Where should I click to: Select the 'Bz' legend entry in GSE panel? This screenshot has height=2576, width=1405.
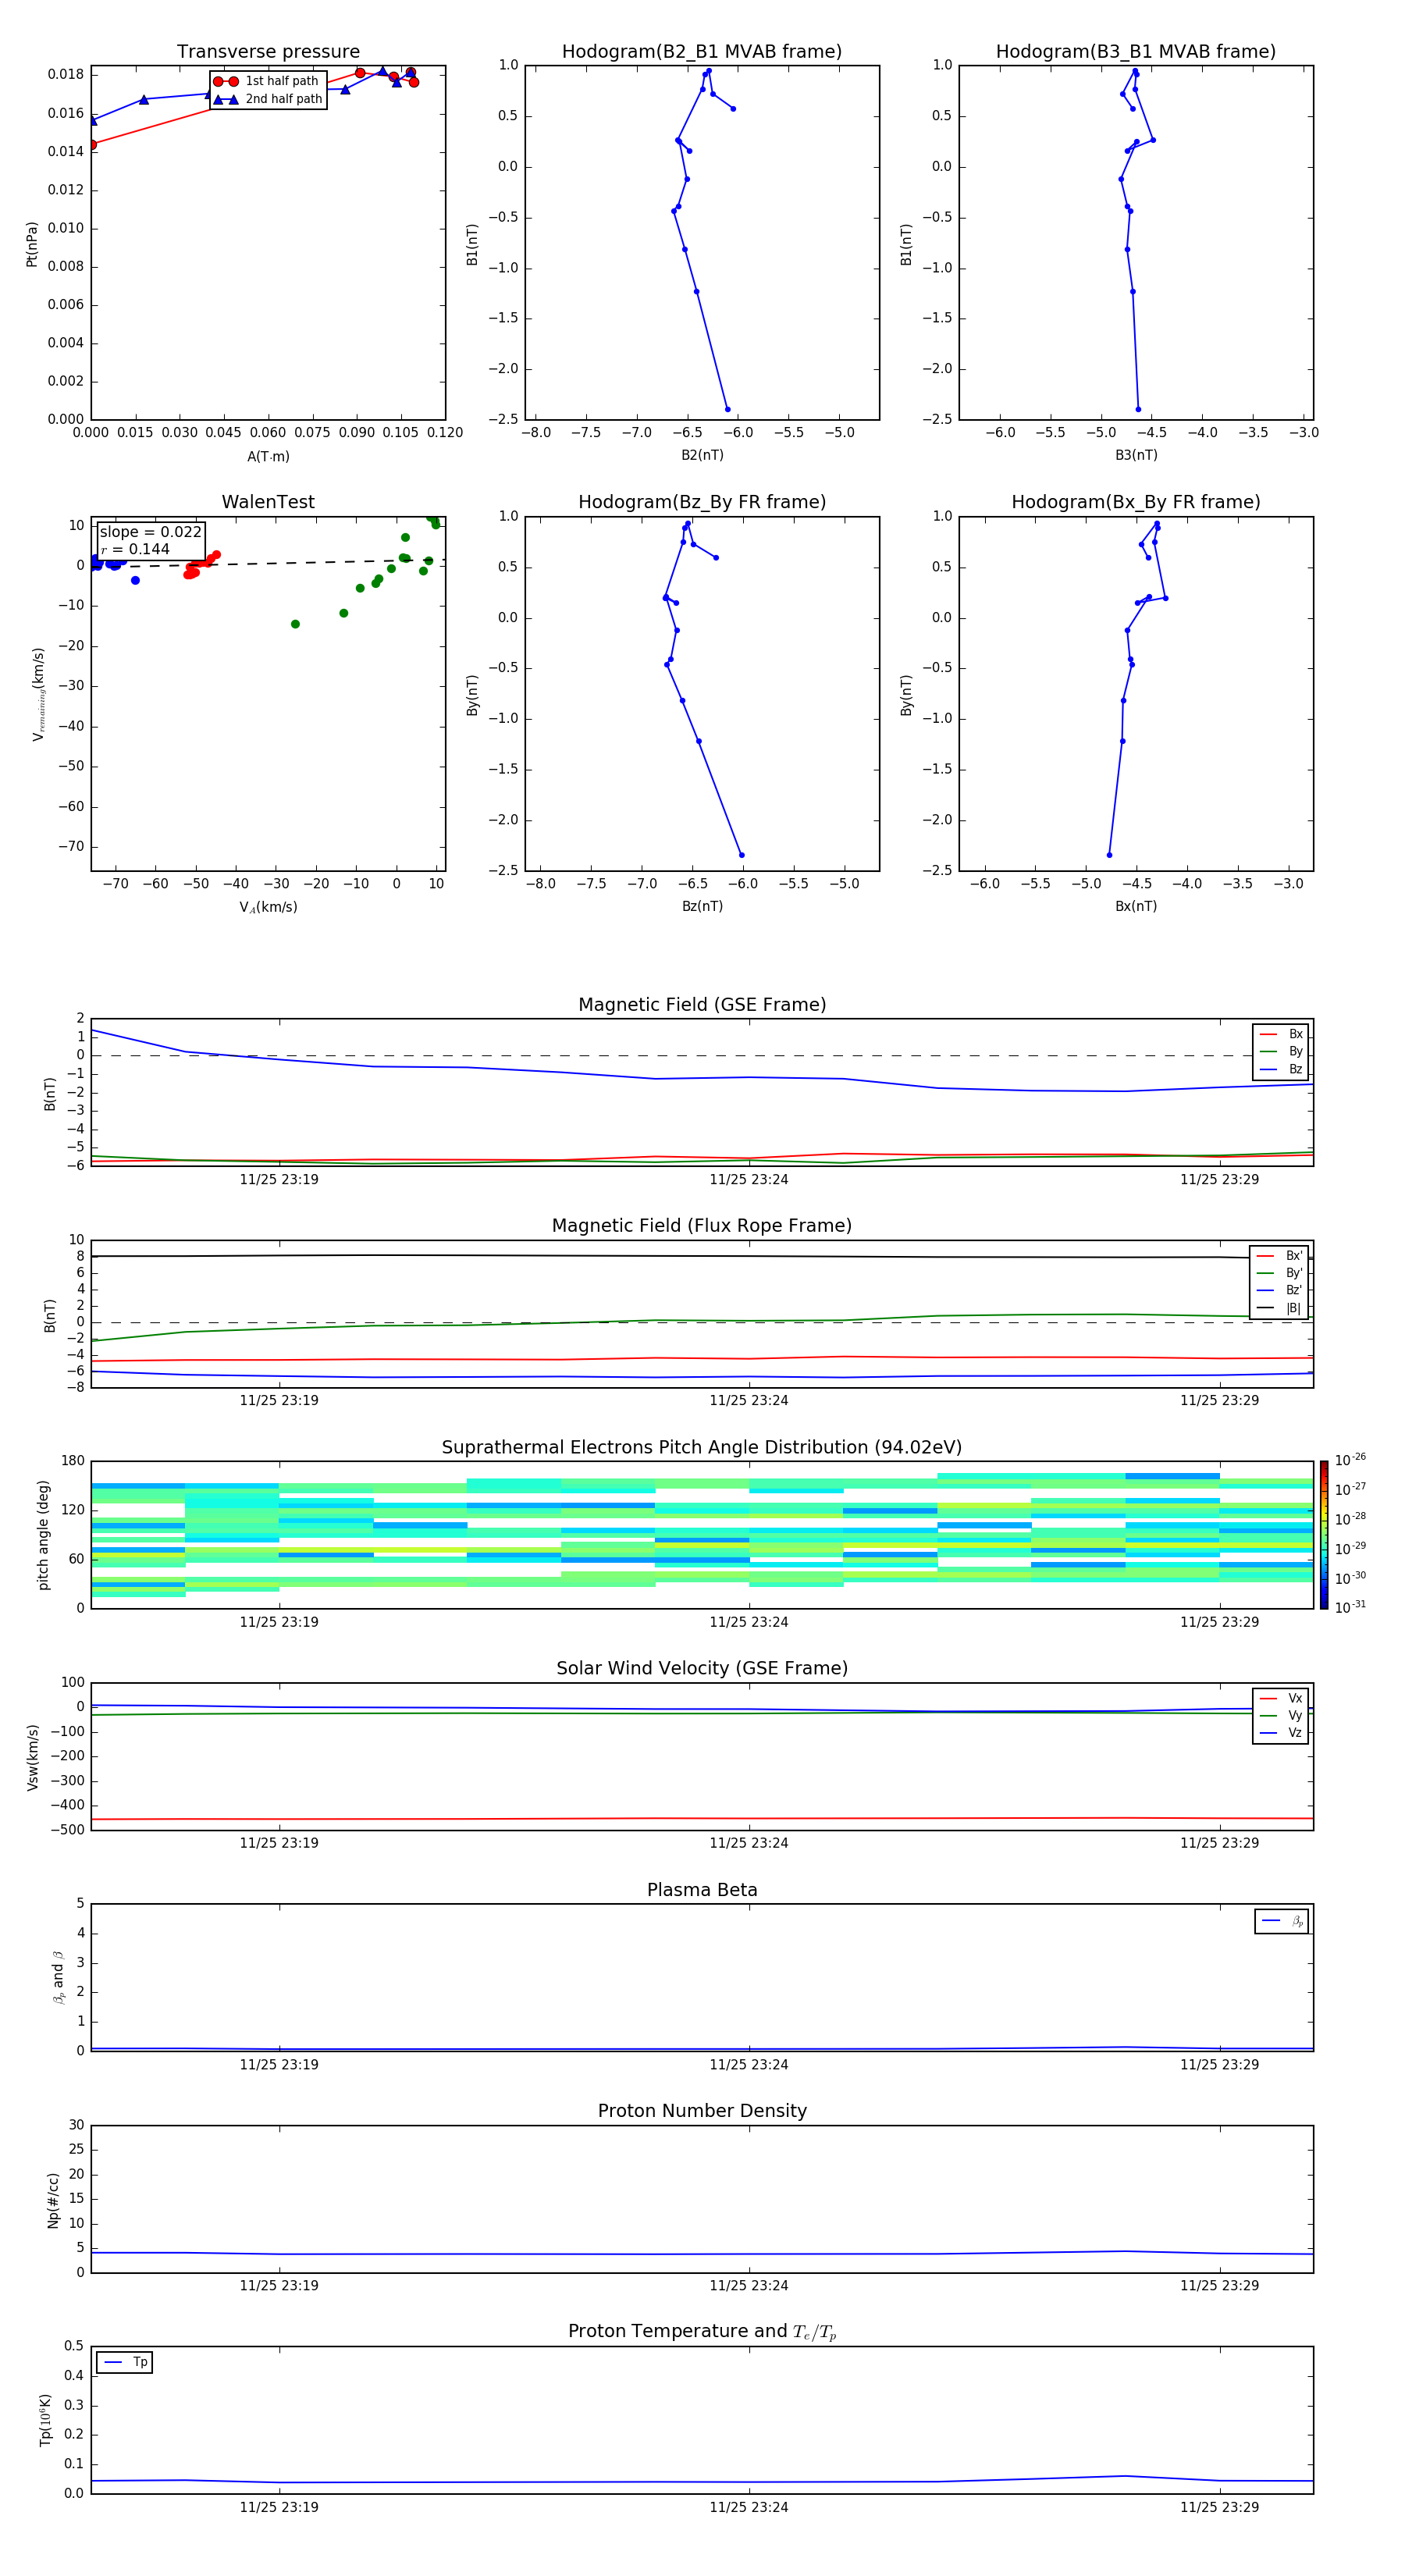click(1281, 1069)
